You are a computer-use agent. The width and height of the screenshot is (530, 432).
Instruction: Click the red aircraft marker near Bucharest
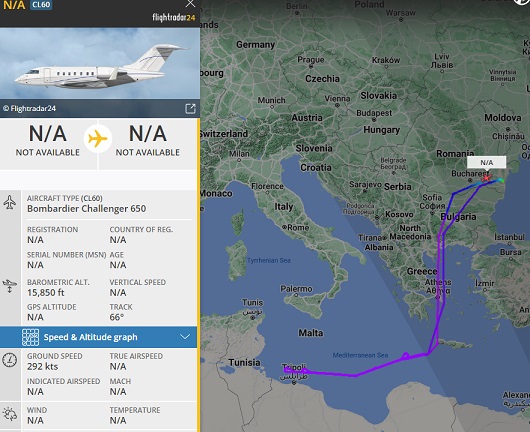(x=486, y=177)
